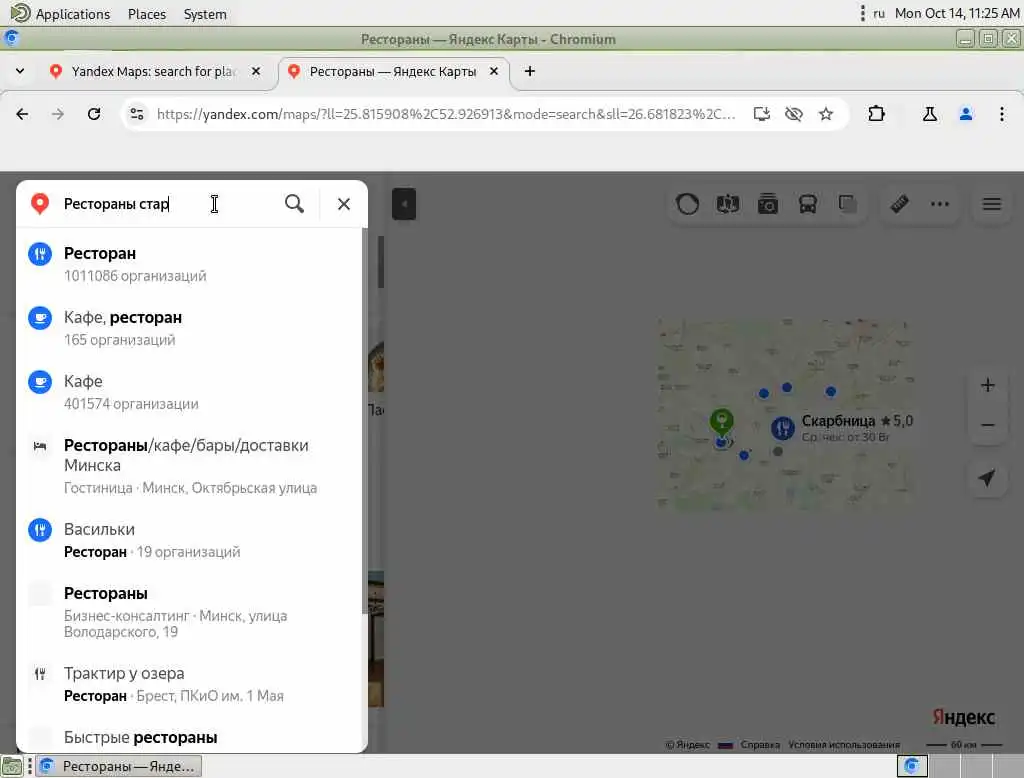Click the my-location arrow button

pos(987,478)
